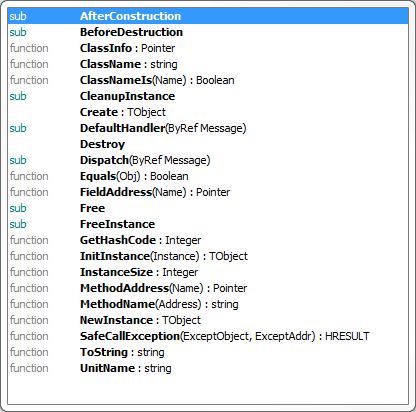Select ToString : string item

click(x=208, y=352)
